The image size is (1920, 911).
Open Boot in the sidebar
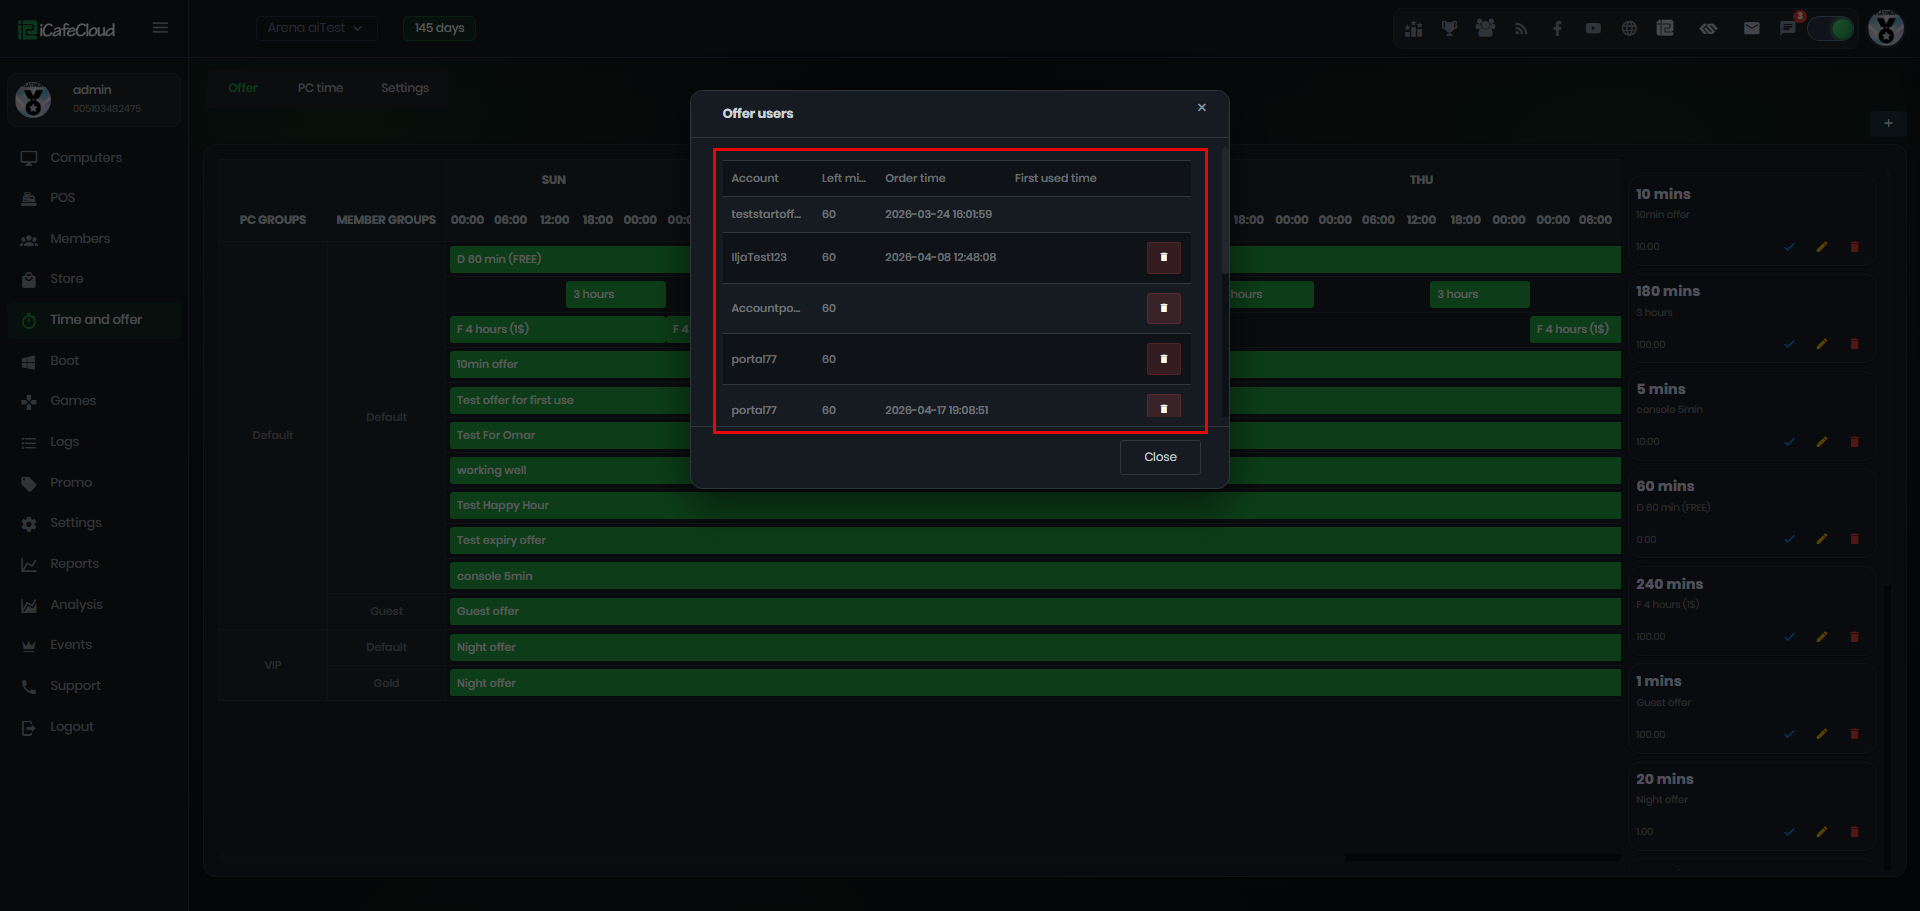click(x=94, y=361)
